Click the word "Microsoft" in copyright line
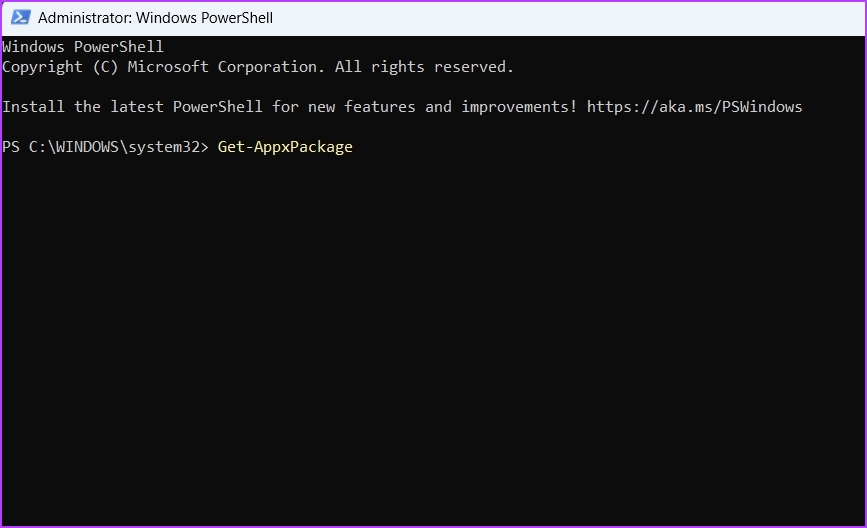Image resolution: width=867 pixels, height=528 pixels. click(x=168, y=67)
